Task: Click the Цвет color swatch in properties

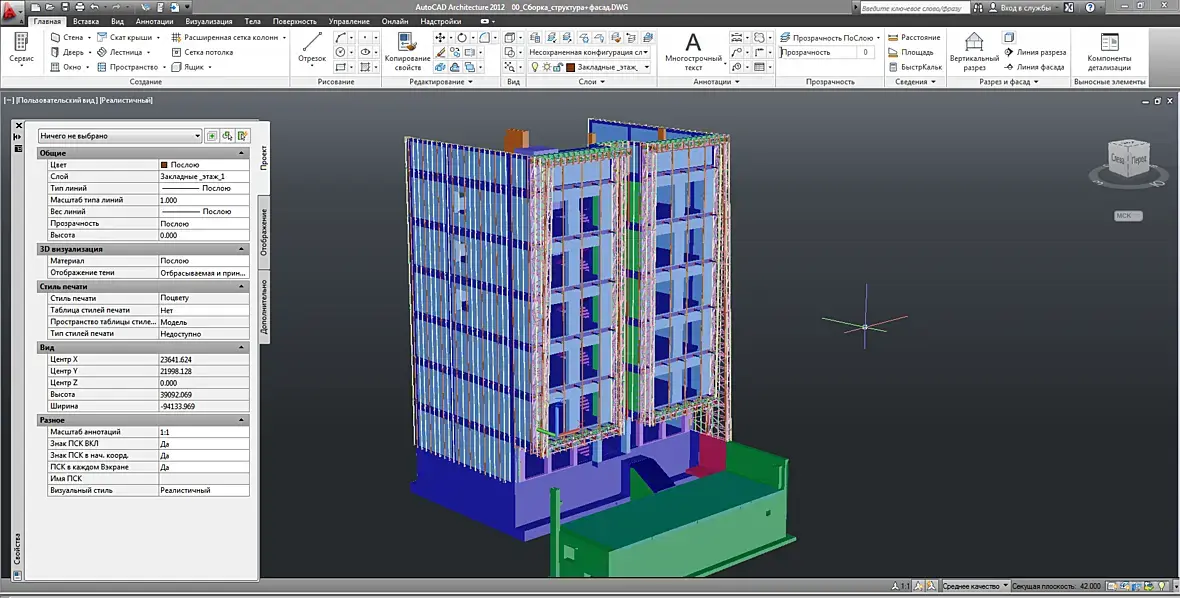Action: coord(165,164)
